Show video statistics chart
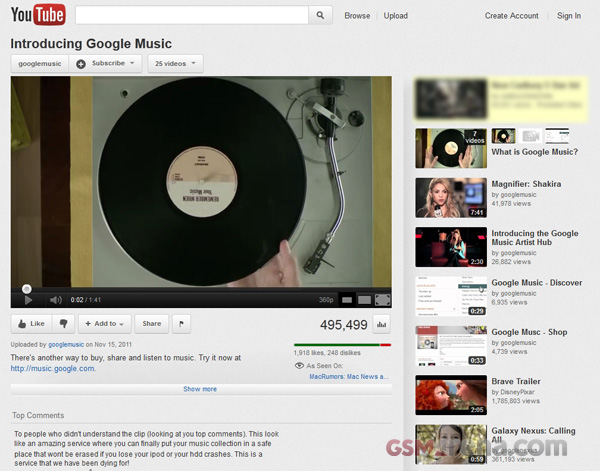This screenshot has width=600, height=471. click(381, 324)
